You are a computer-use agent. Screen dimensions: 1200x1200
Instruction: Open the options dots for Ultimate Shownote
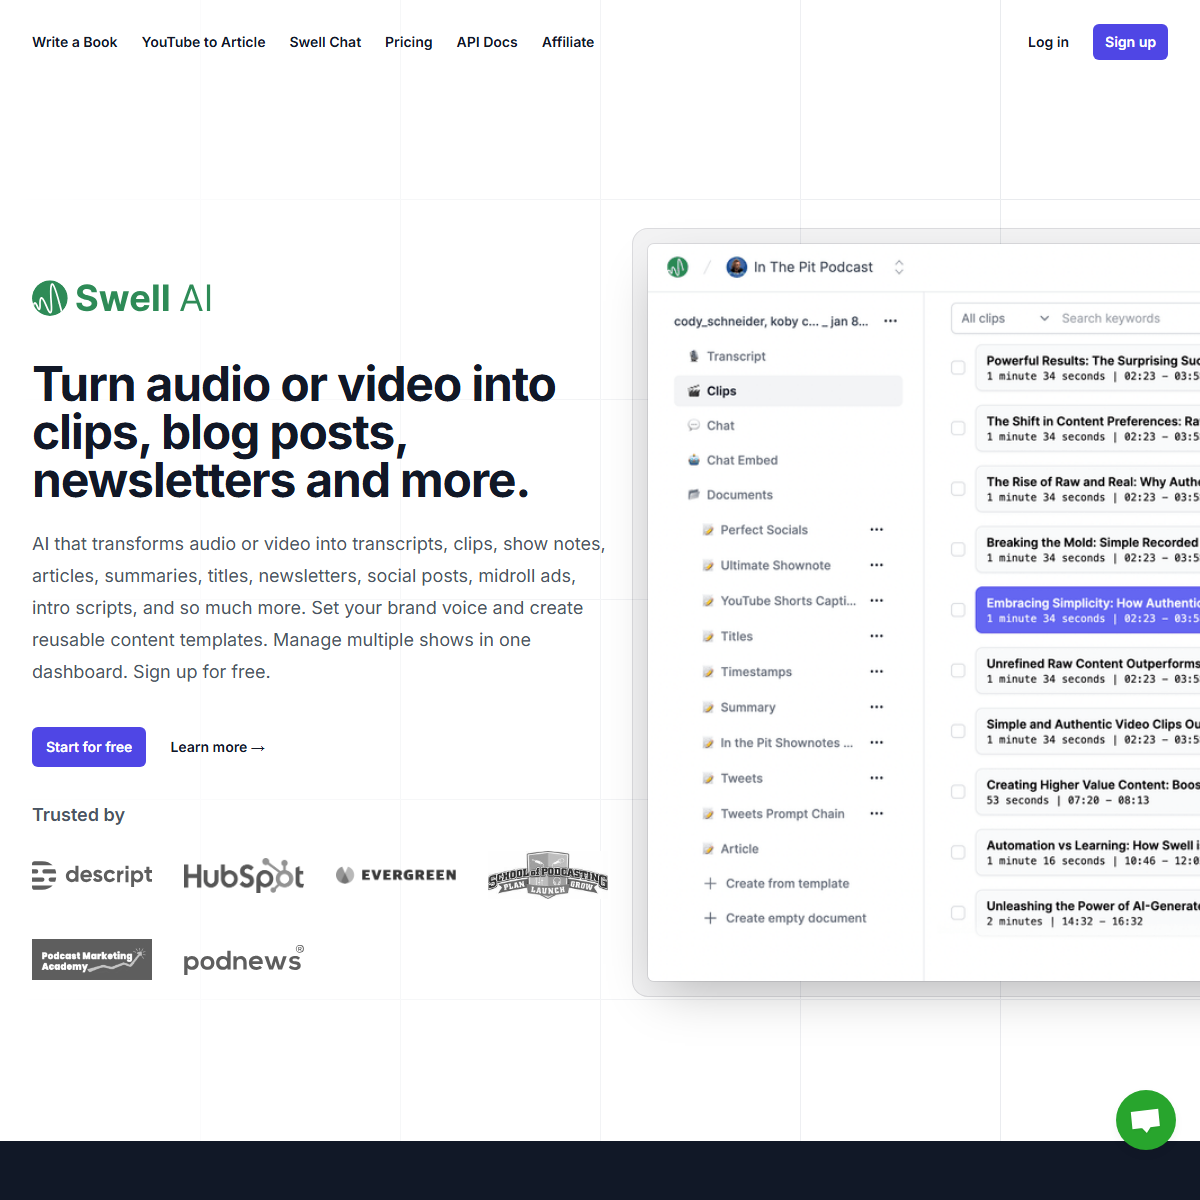point(877,565)
